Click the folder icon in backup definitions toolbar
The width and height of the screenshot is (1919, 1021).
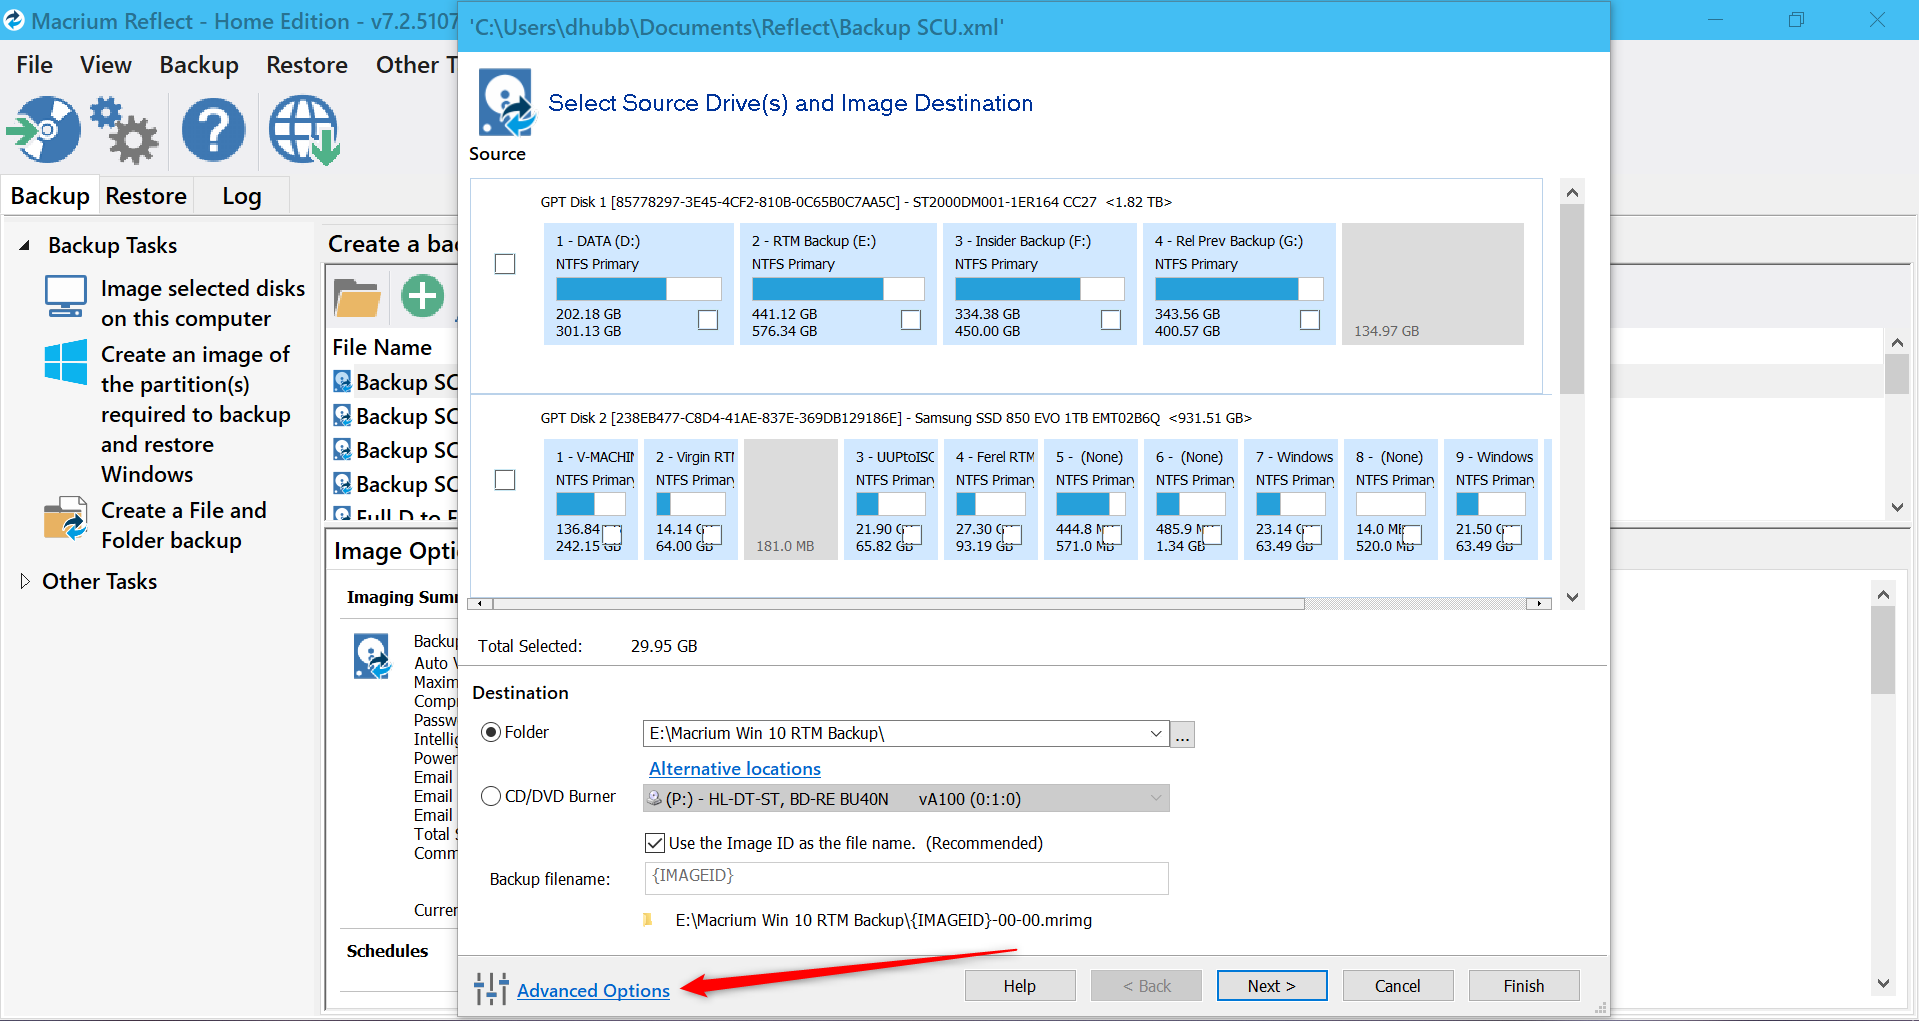357,297
